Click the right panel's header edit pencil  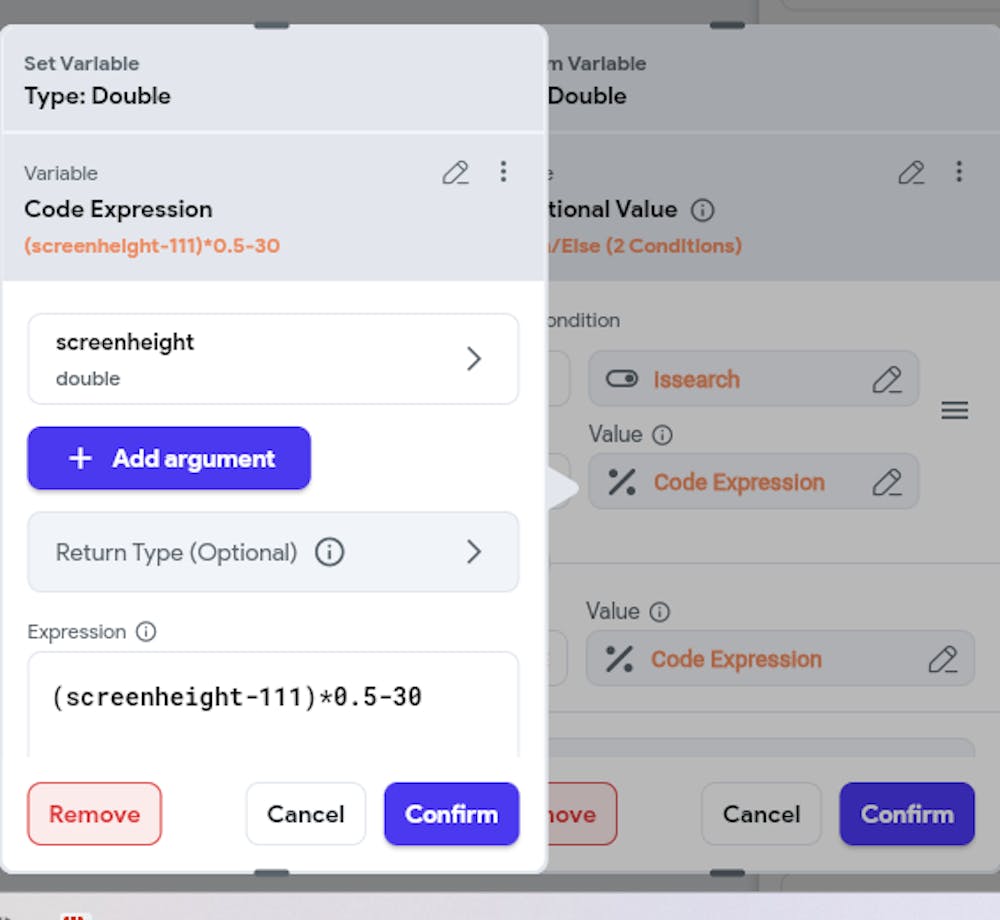[911, 173]
